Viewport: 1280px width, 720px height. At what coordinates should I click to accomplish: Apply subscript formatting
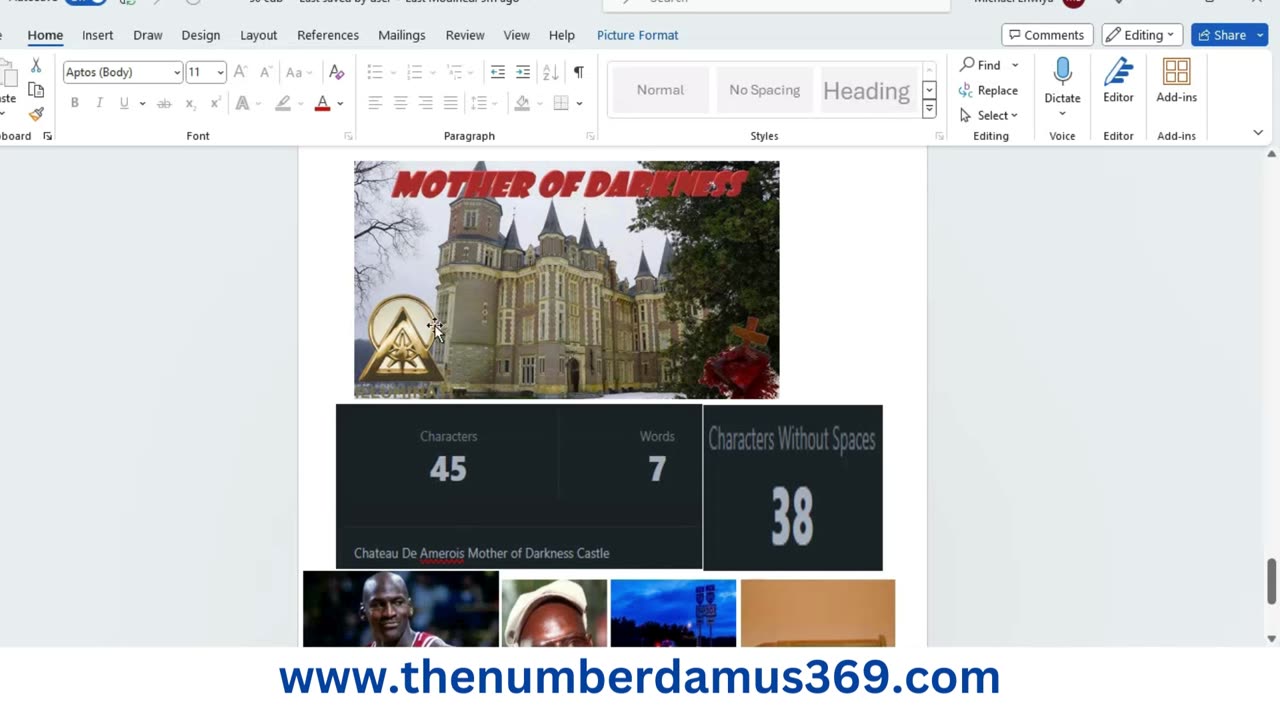190,103
